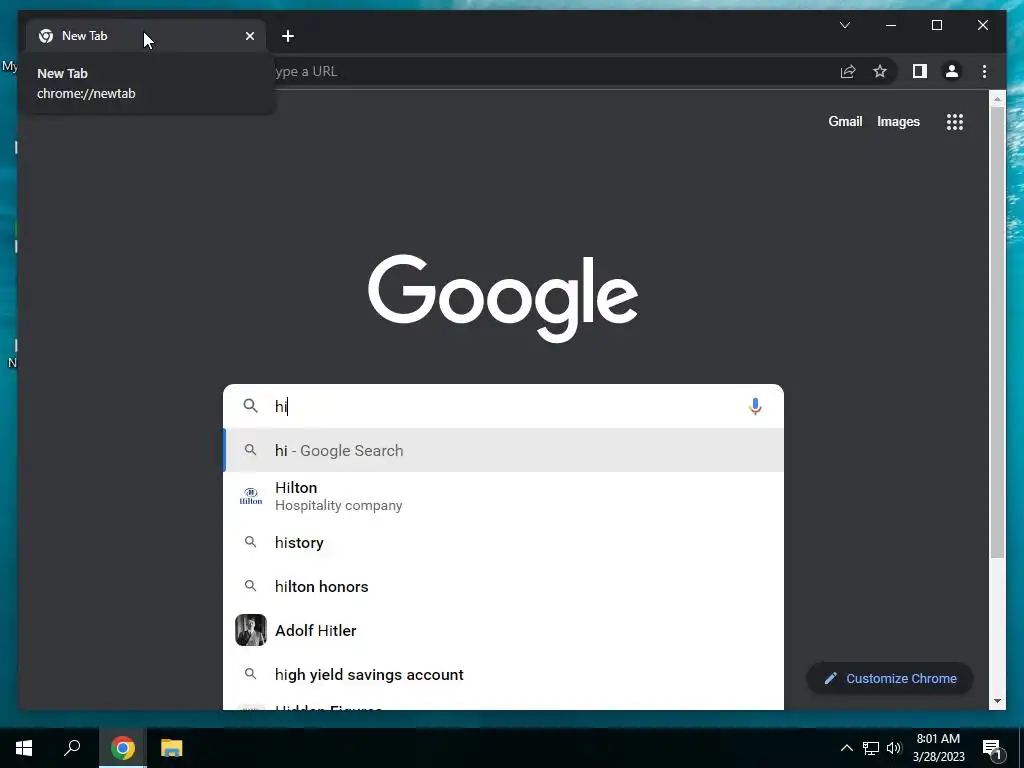Pick the 'history' suggestion
1024x768 pixels.
[503, 543]
